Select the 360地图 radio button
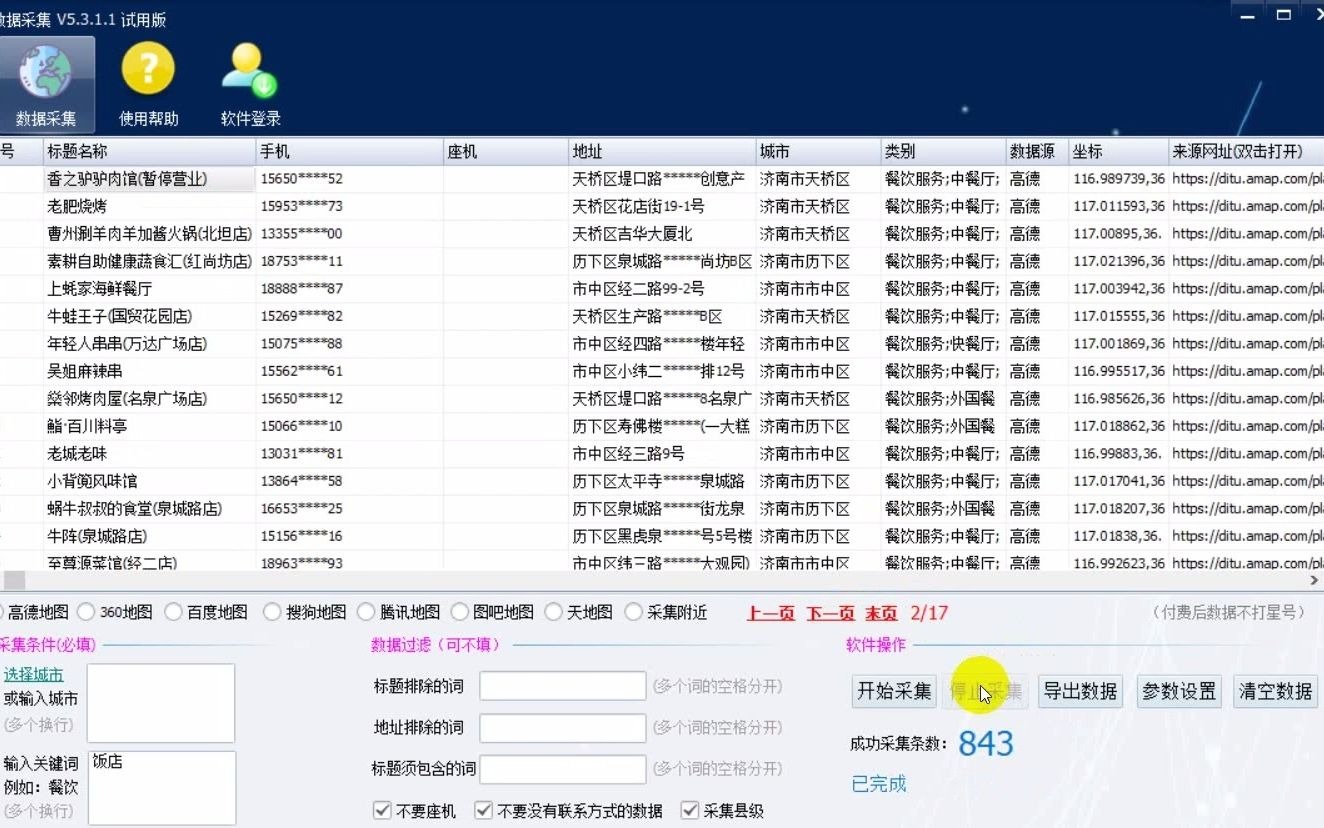The image size is (1324, 828). (x=86, y=612)
